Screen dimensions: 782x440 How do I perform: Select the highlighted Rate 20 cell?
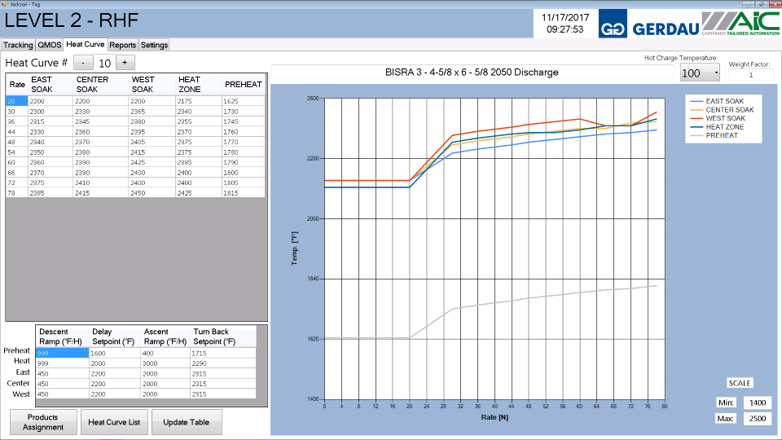16,101
